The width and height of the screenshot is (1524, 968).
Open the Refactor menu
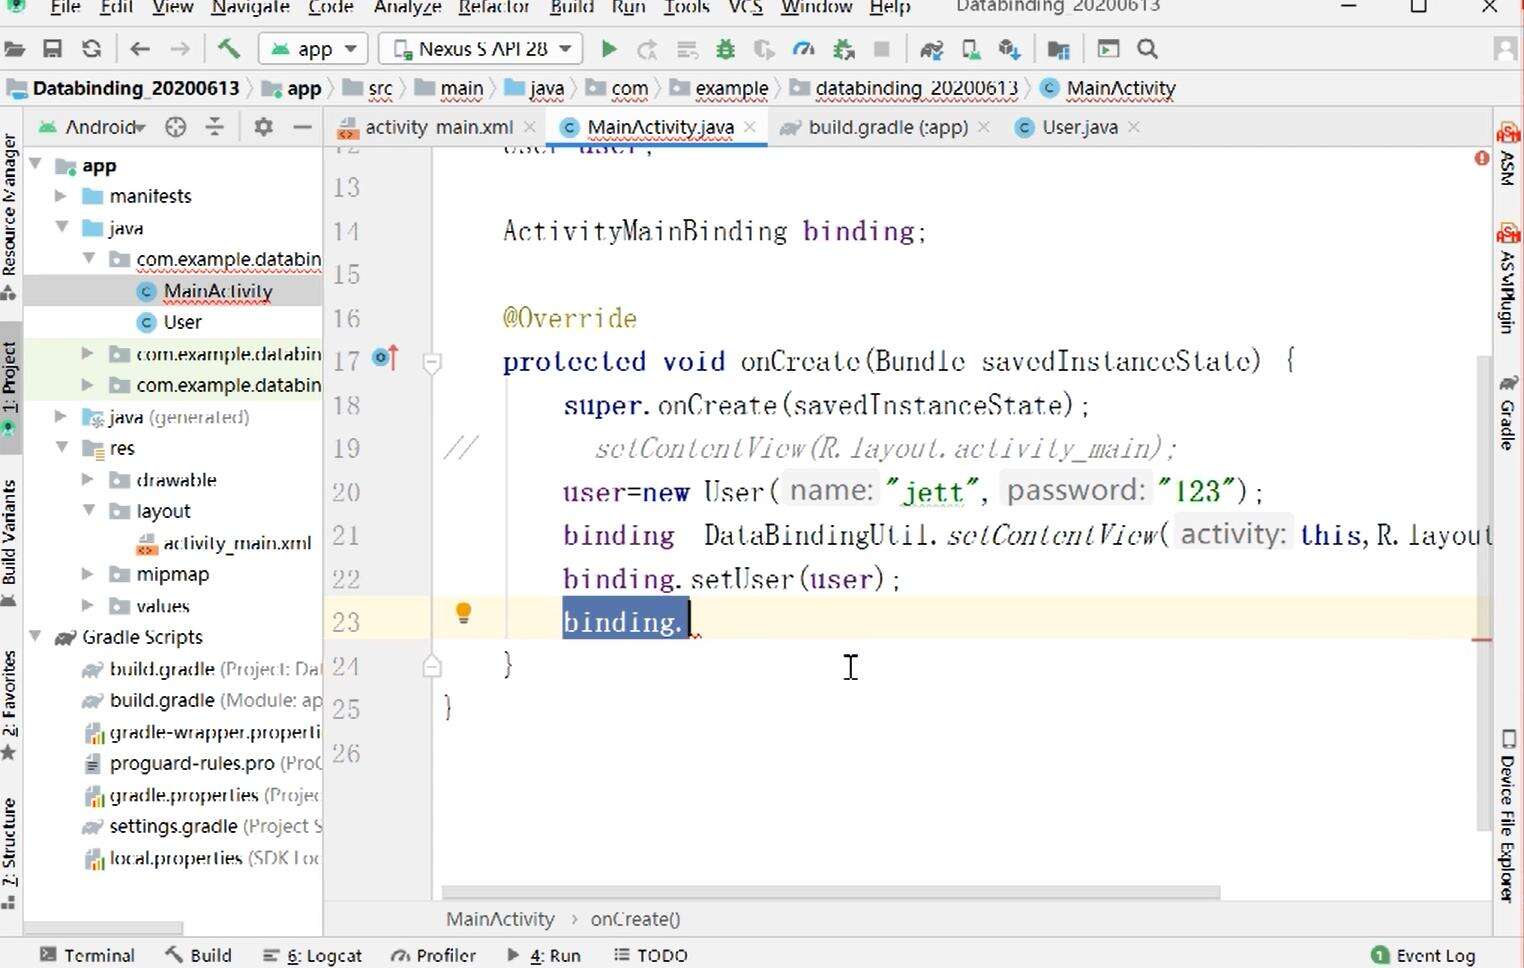[x=493, y=8]
